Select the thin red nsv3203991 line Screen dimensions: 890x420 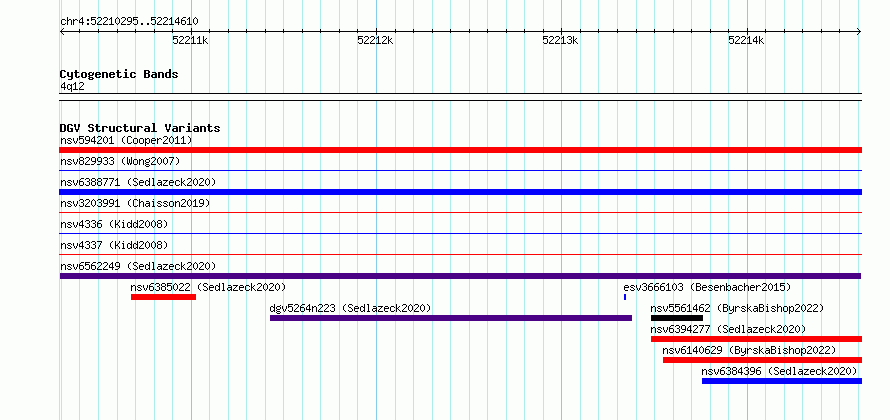(x=460, y=212)
